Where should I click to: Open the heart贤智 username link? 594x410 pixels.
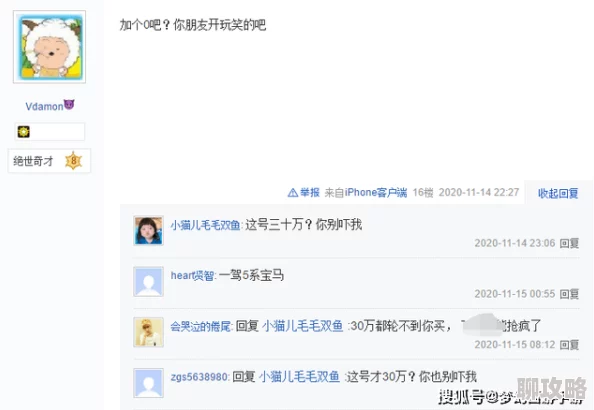(192, 275)
